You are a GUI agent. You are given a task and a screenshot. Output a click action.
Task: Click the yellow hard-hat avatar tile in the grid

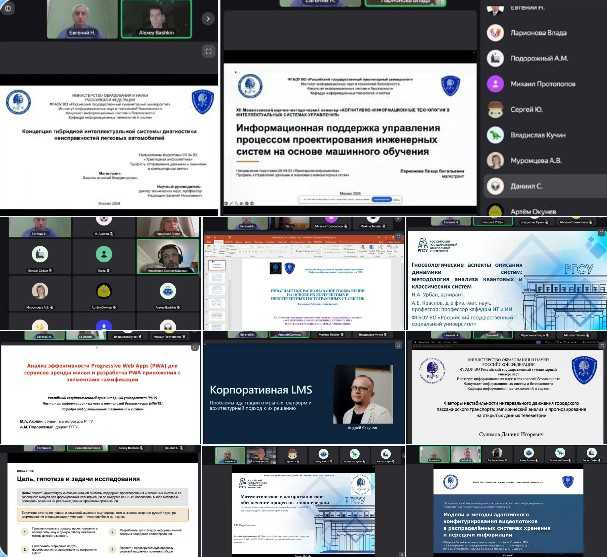[104, 293]
